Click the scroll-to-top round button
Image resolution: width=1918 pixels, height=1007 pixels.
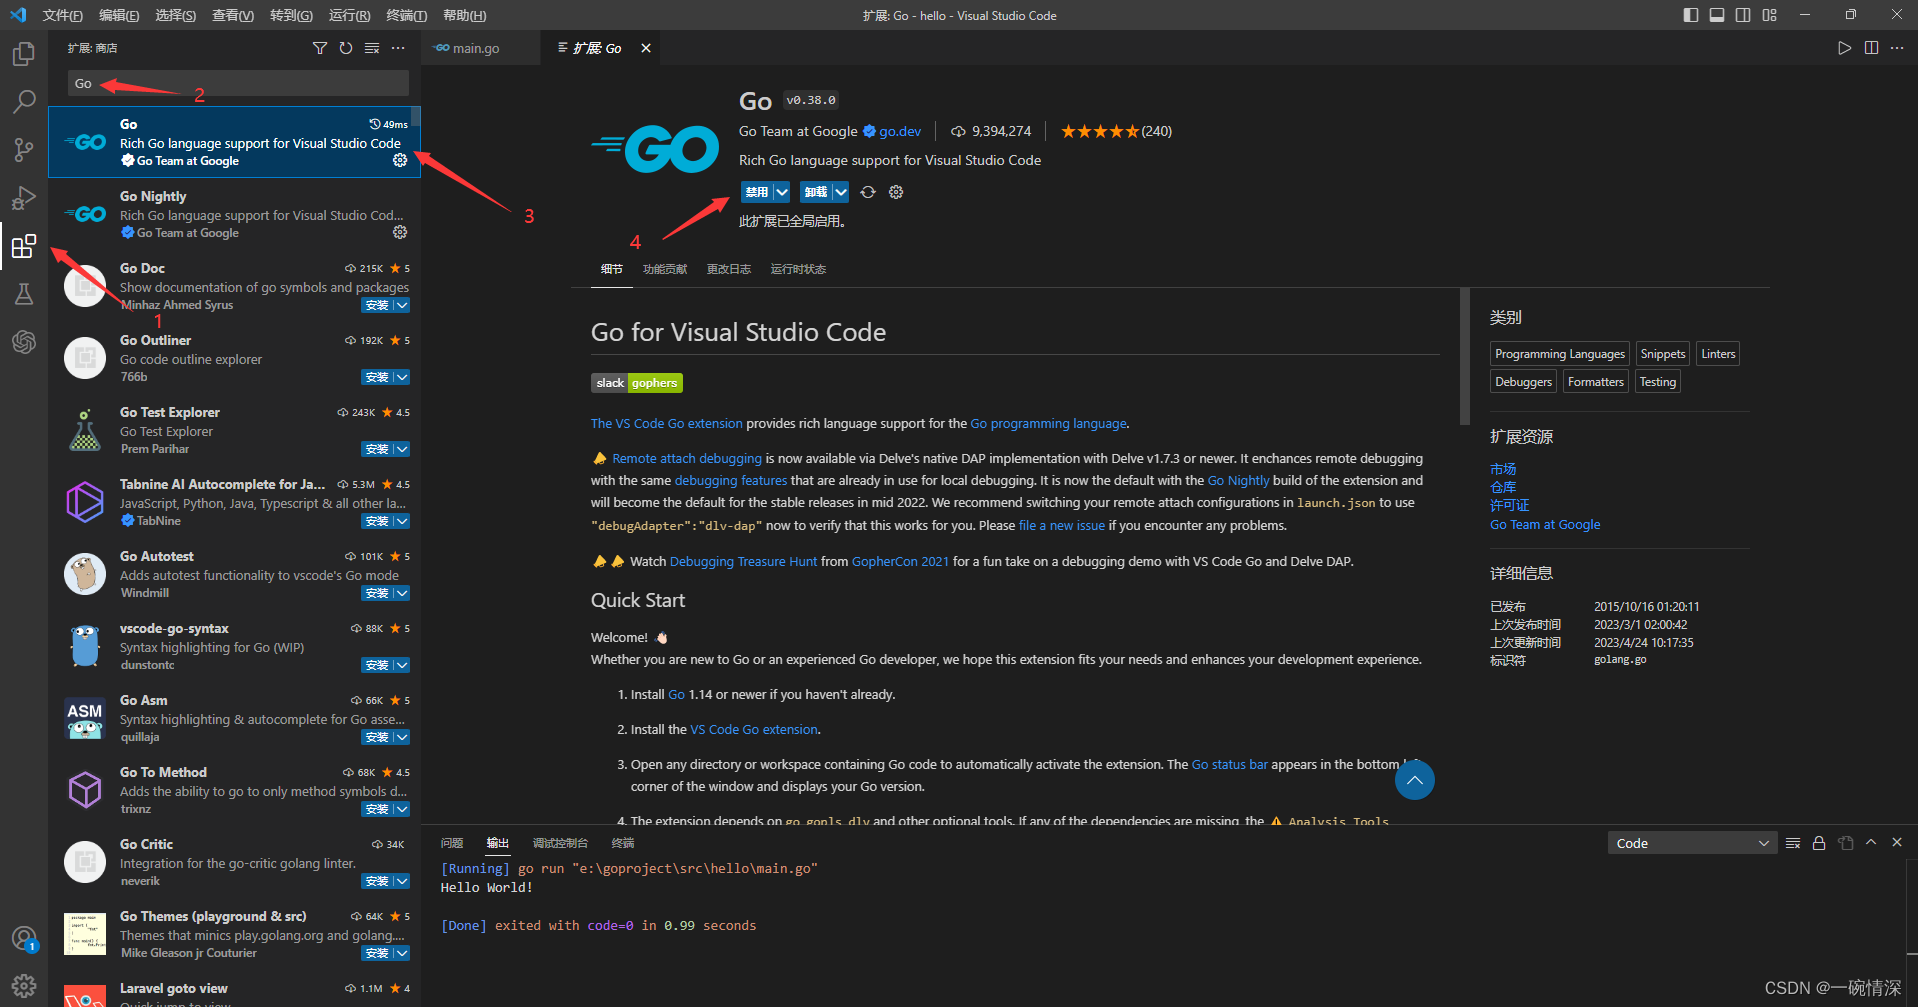tap(1415, 780)
